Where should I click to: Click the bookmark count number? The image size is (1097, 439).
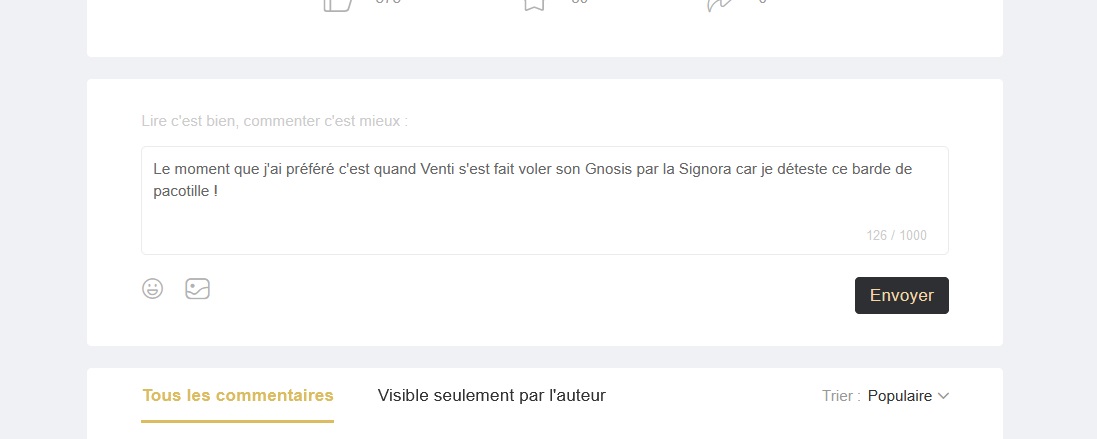click(580, 2)
